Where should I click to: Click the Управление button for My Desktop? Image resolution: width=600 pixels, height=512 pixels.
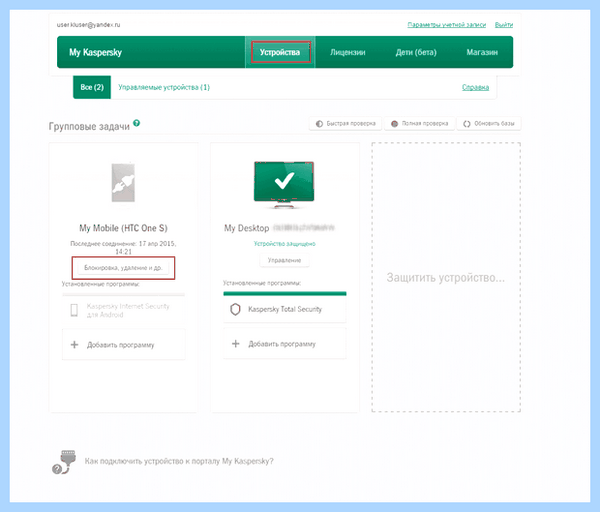point(284,260)
